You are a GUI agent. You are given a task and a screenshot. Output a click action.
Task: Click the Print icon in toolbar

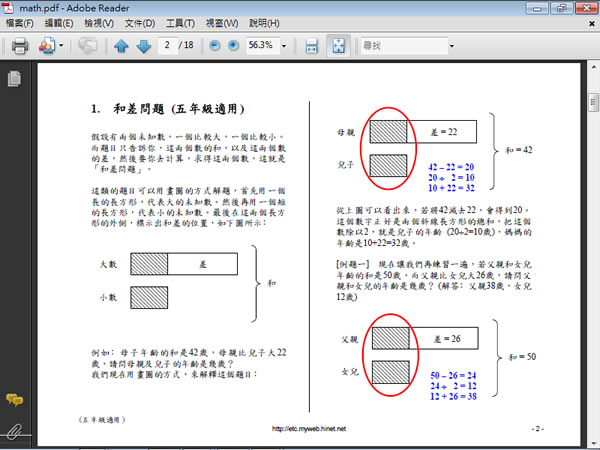(19, 46)
